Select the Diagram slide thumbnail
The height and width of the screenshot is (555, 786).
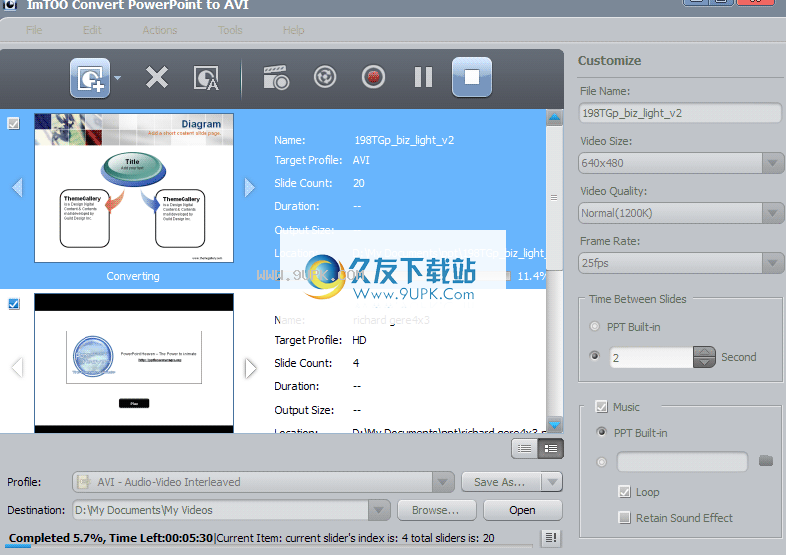click(x=134, y=188)
